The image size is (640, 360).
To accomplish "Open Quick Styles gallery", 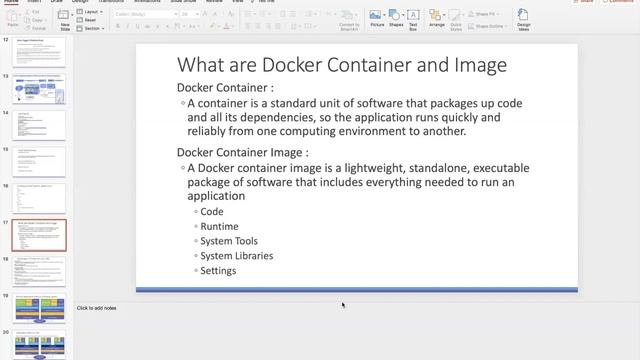I will pyautogui.click(x=456, y=20).
